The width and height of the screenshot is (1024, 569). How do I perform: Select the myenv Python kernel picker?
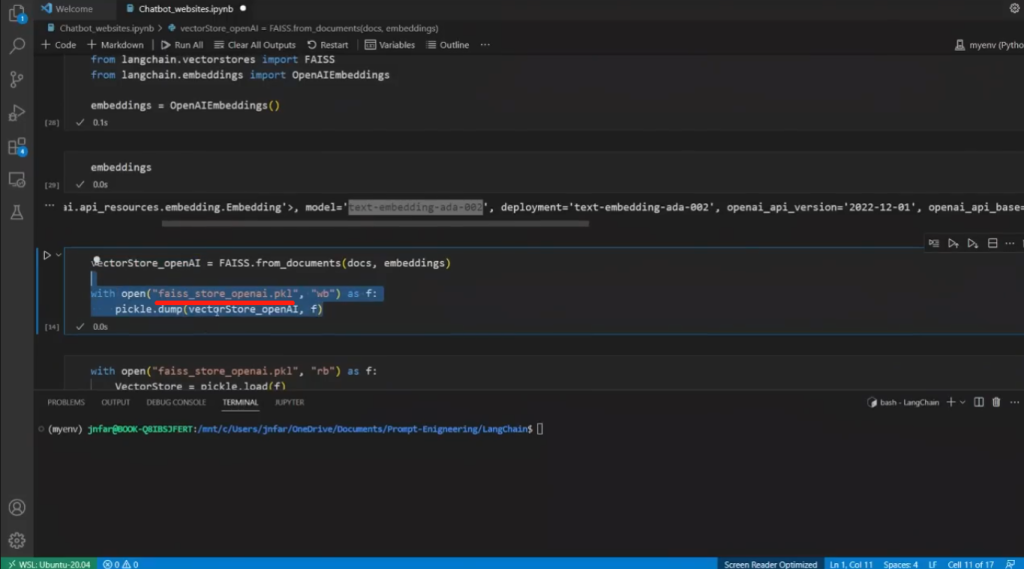click(988, 45)
